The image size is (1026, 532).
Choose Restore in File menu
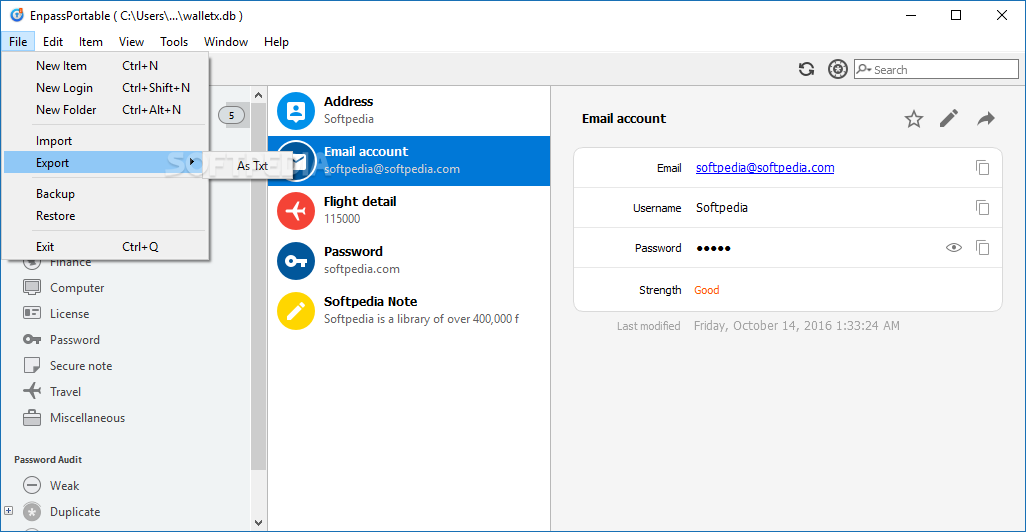106,216
